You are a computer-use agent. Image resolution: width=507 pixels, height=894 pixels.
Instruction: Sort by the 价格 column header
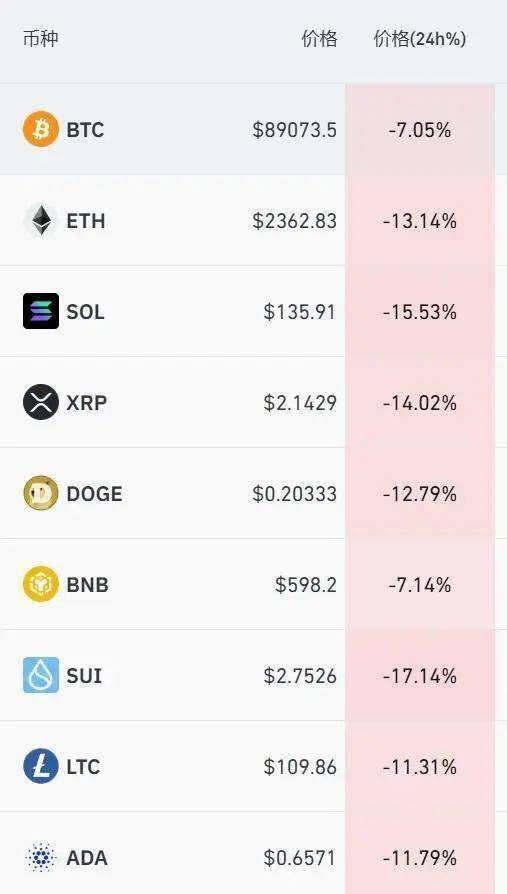(x=319, y=39)
